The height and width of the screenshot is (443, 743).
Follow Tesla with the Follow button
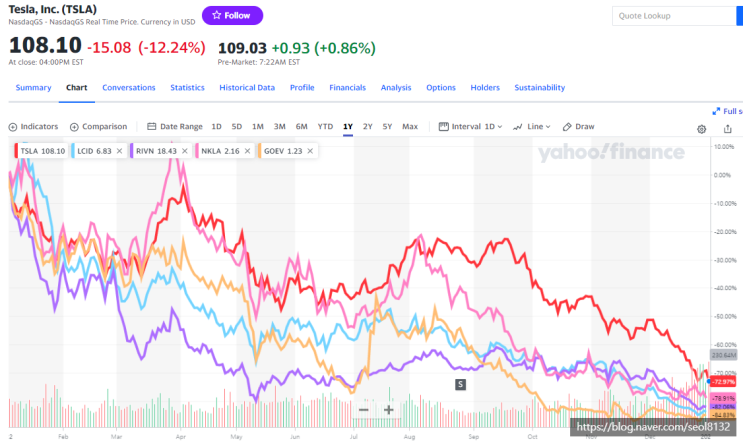point(232,15)
